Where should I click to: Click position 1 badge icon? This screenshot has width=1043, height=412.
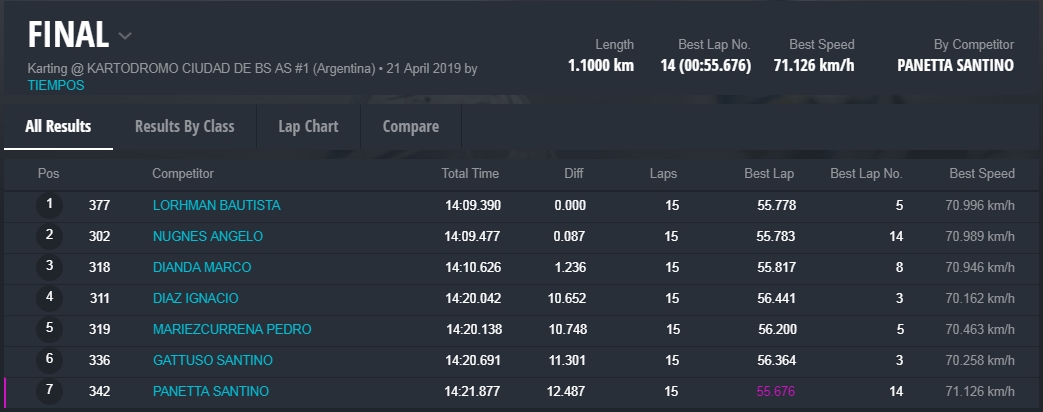[x=49, y=205]
